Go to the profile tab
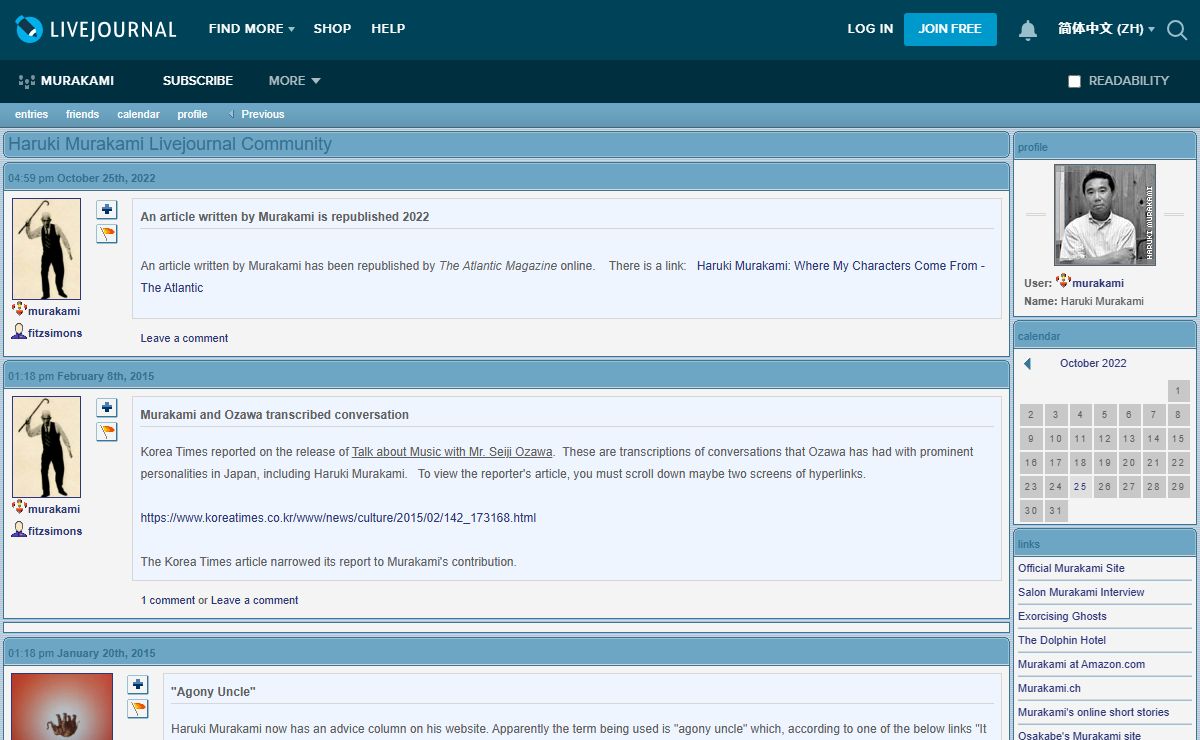 192,114
